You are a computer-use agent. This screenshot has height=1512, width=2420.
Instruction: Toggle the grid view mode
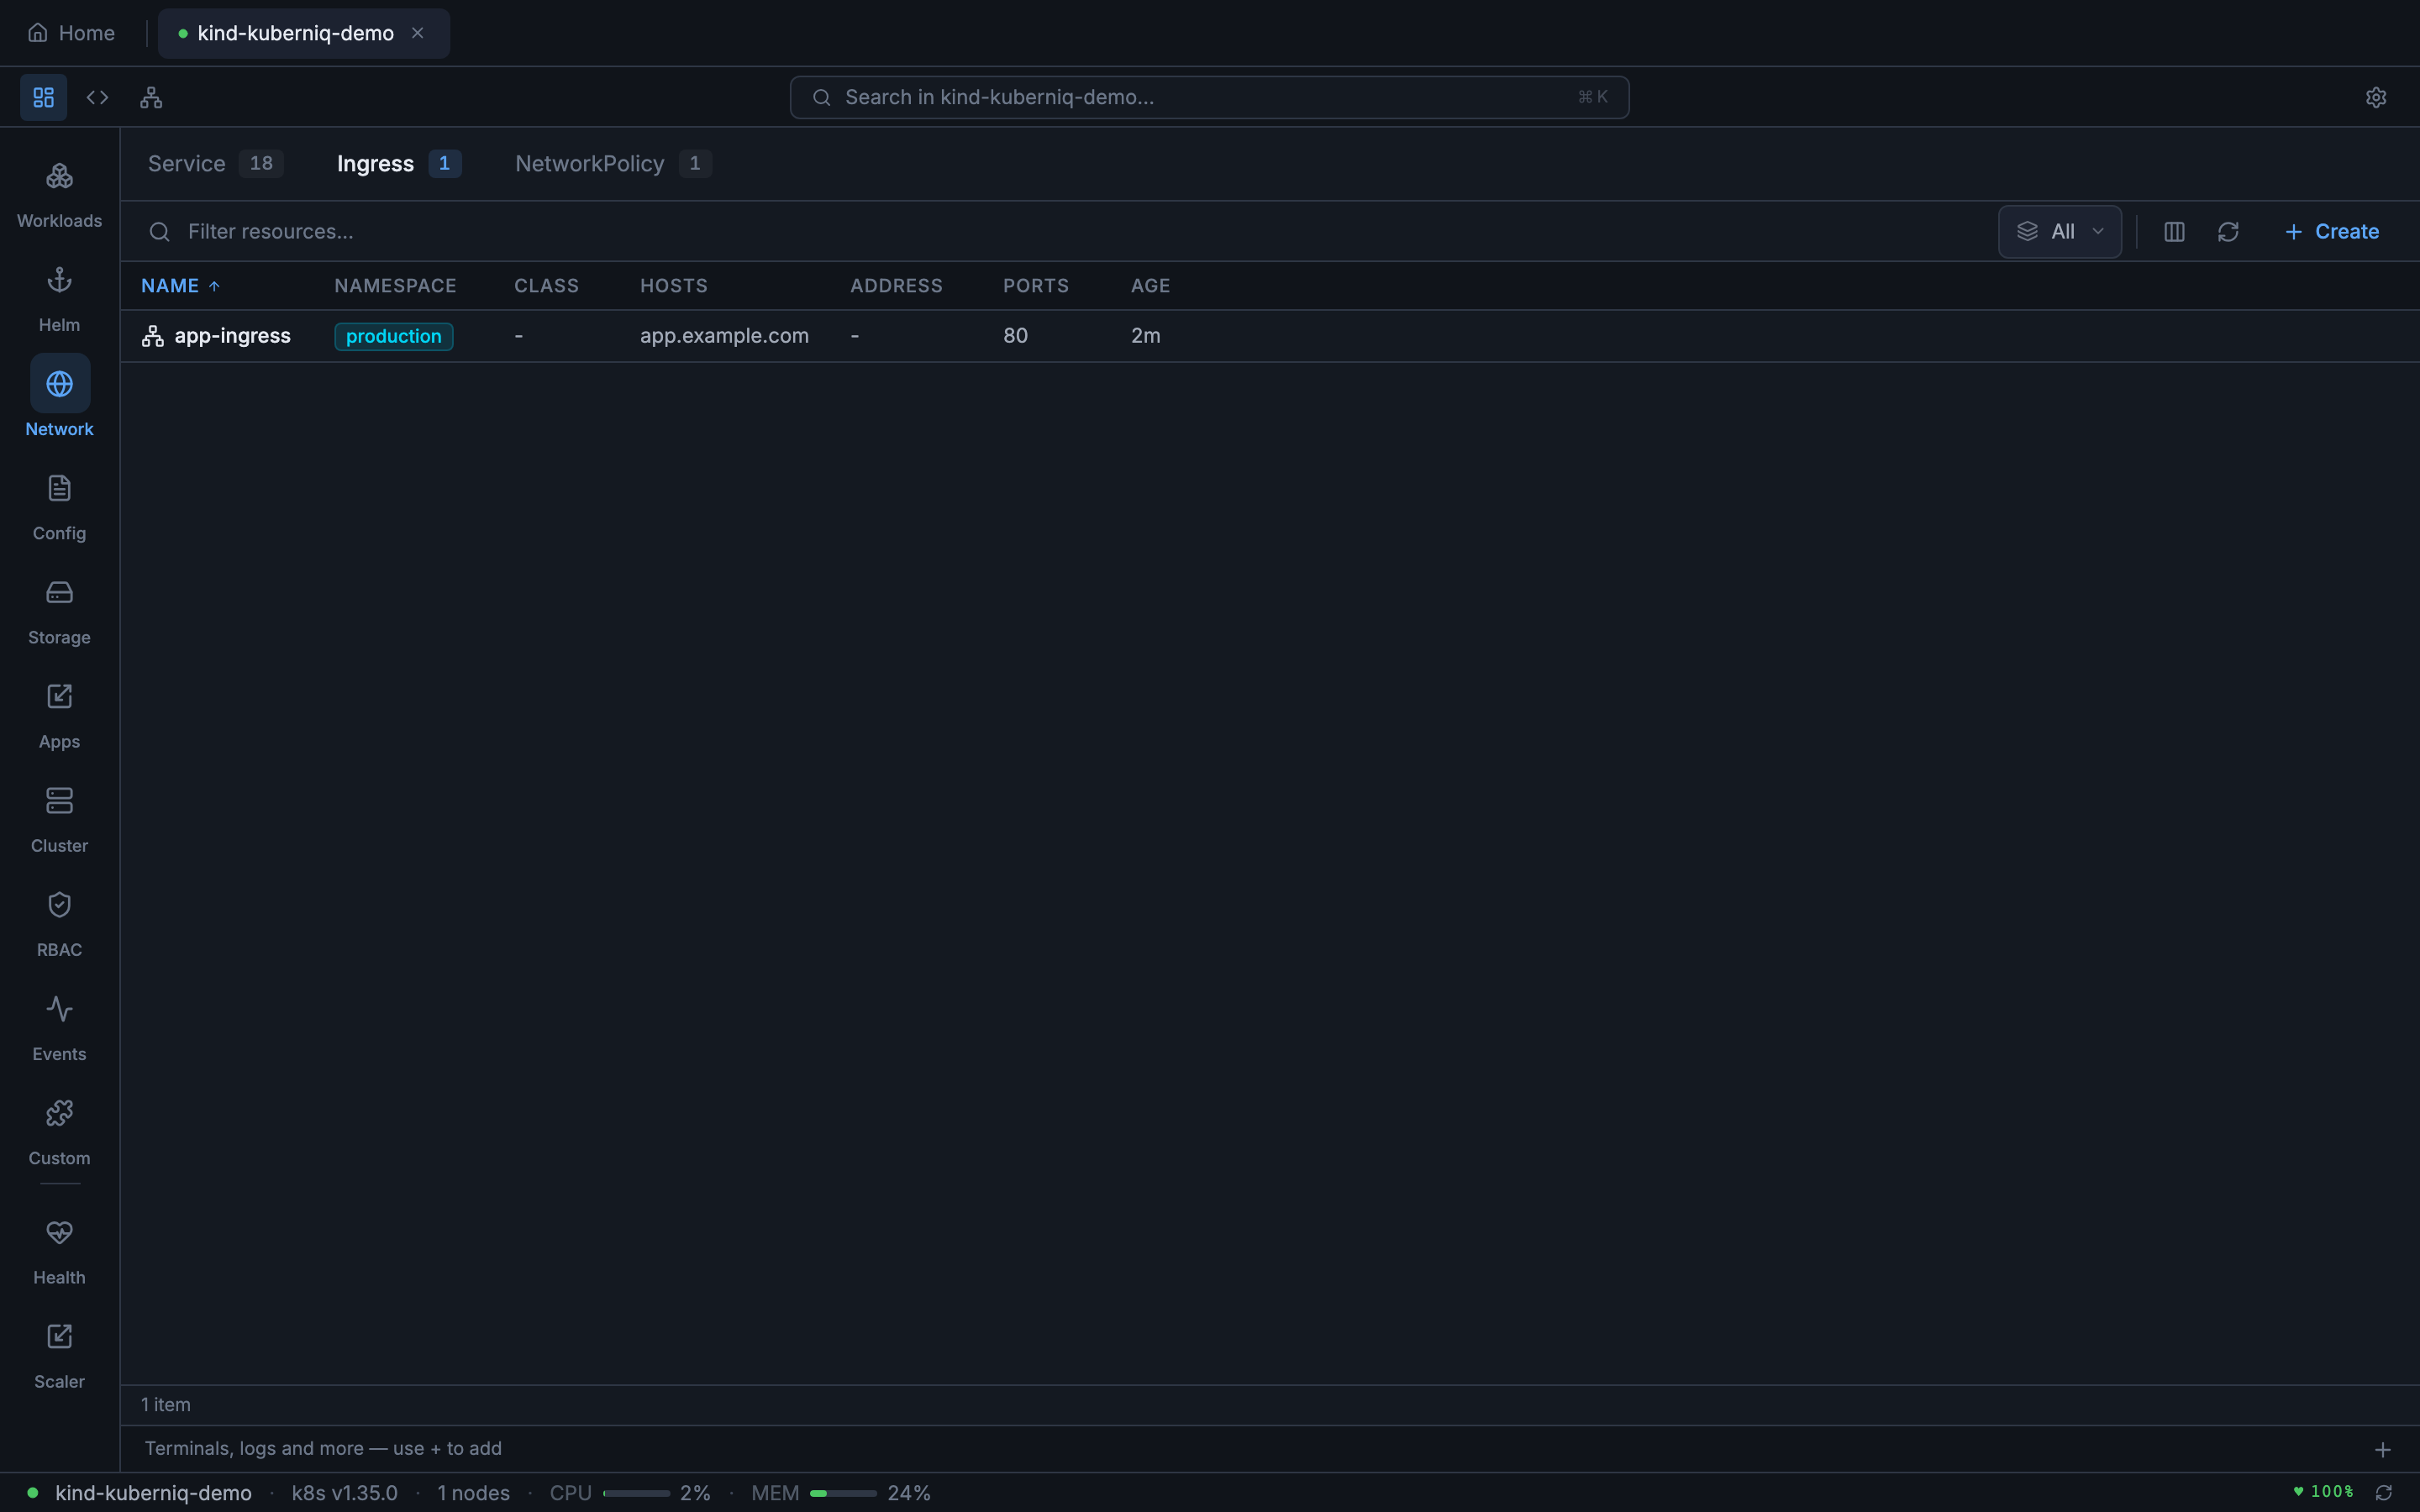click(42, 97)
